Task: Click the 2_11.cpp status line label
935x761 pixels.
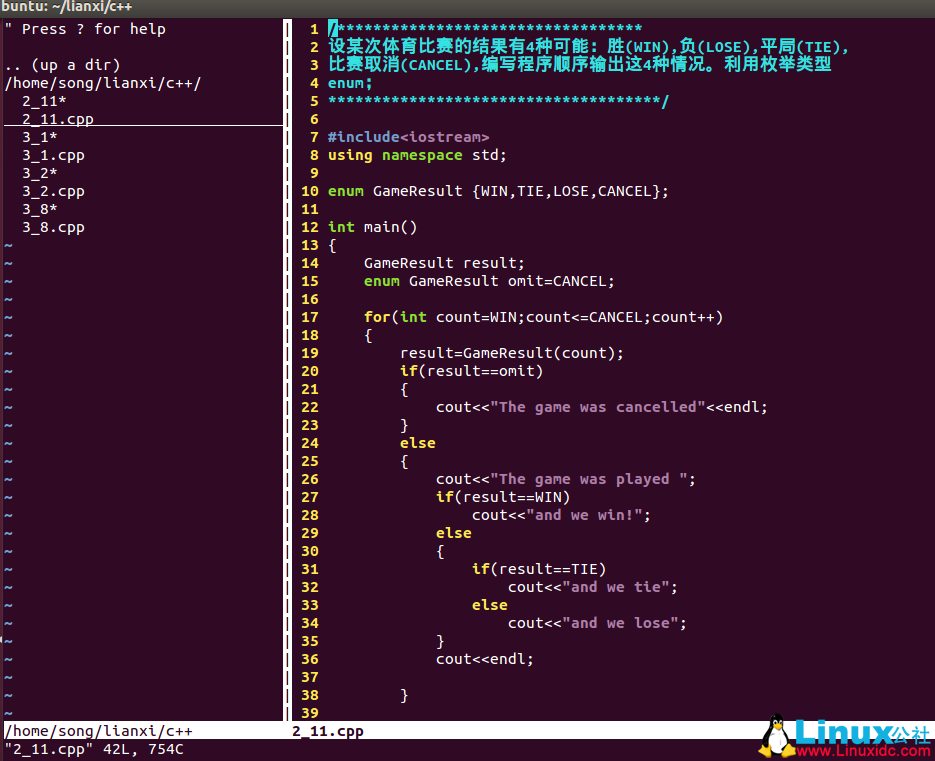Action: tap(328, 731)
